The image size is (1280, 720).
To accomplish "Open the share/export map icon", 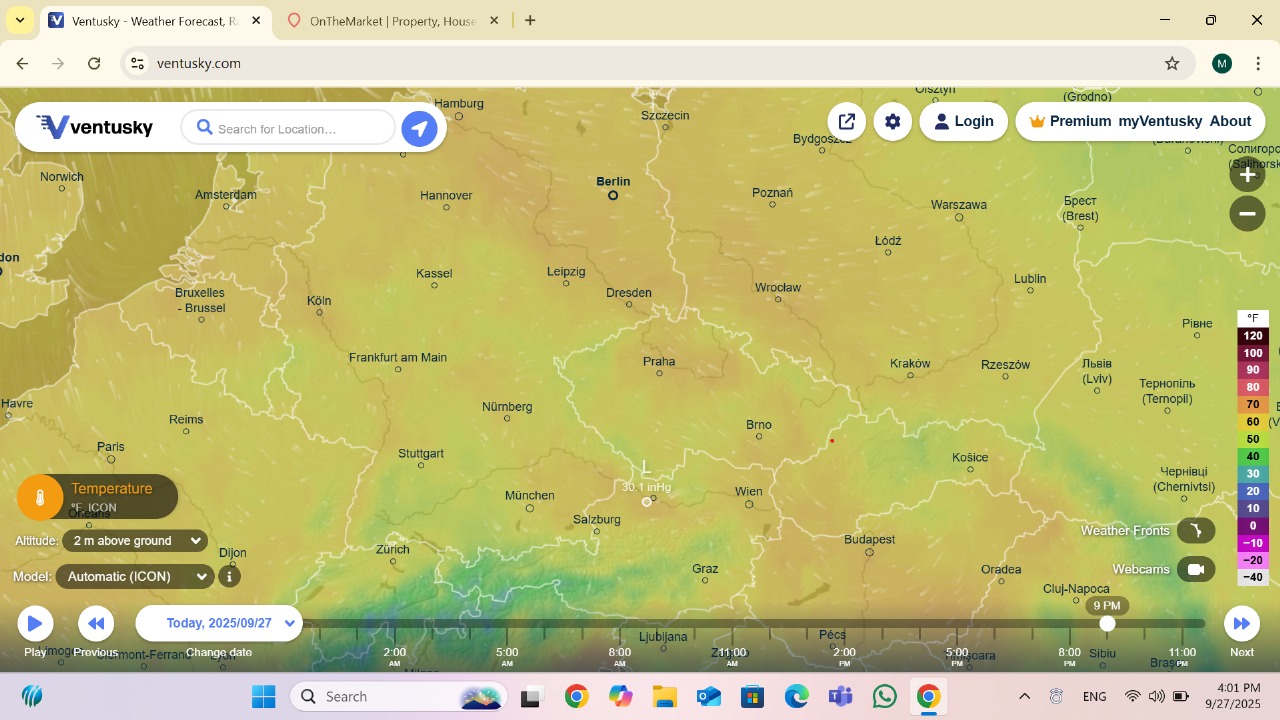I will (x=846, y=122).
